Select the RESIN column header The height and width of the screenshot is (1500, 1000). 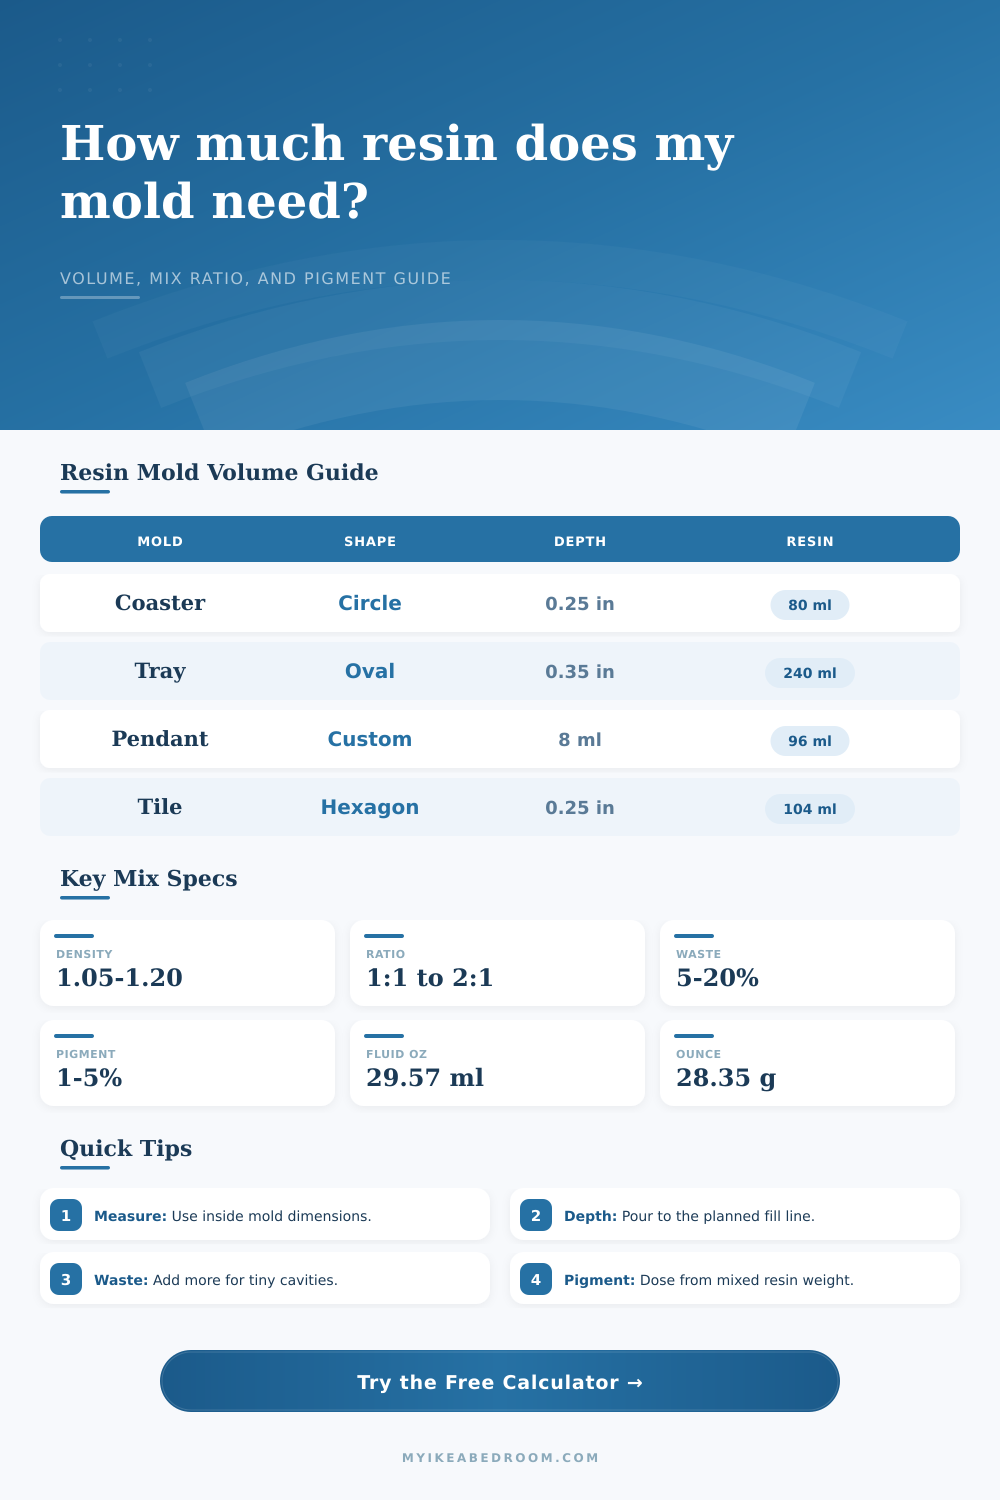tap(810, 541)
